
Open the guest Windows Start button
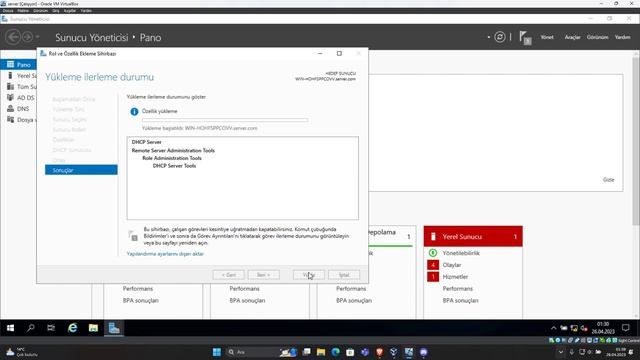pyautogui.click(x=11, y=328)
